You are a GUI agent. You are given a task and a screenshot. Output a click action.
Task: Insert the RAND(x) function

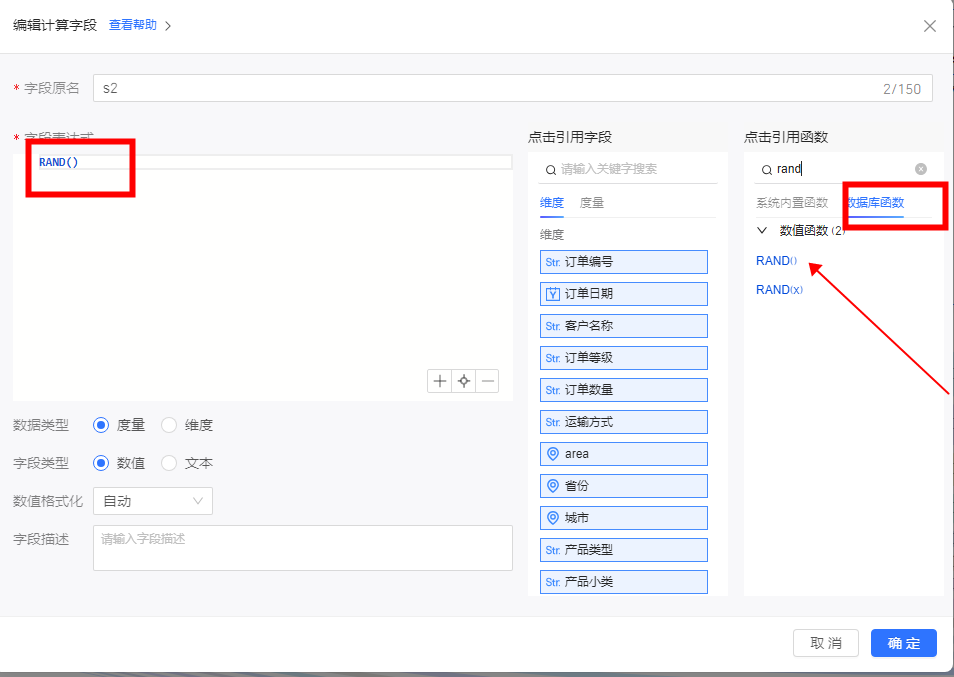tap(779, 289)
